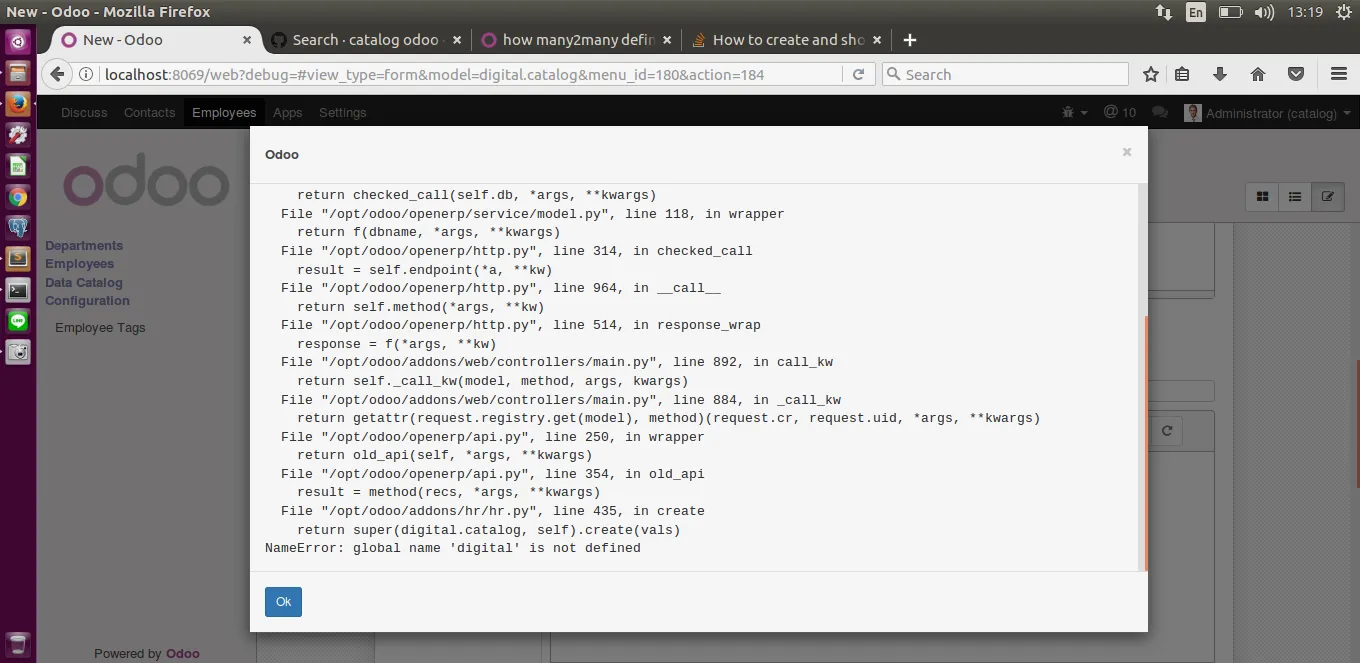Open Employee Tags sidebar item
Screen dimensions: 1360x663
[100, 327]
